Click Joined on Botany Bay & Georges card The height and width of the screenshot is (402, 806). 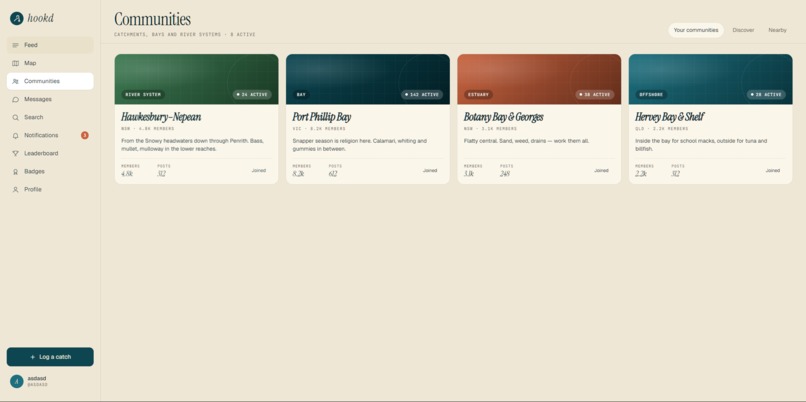(x=601, y=170)
